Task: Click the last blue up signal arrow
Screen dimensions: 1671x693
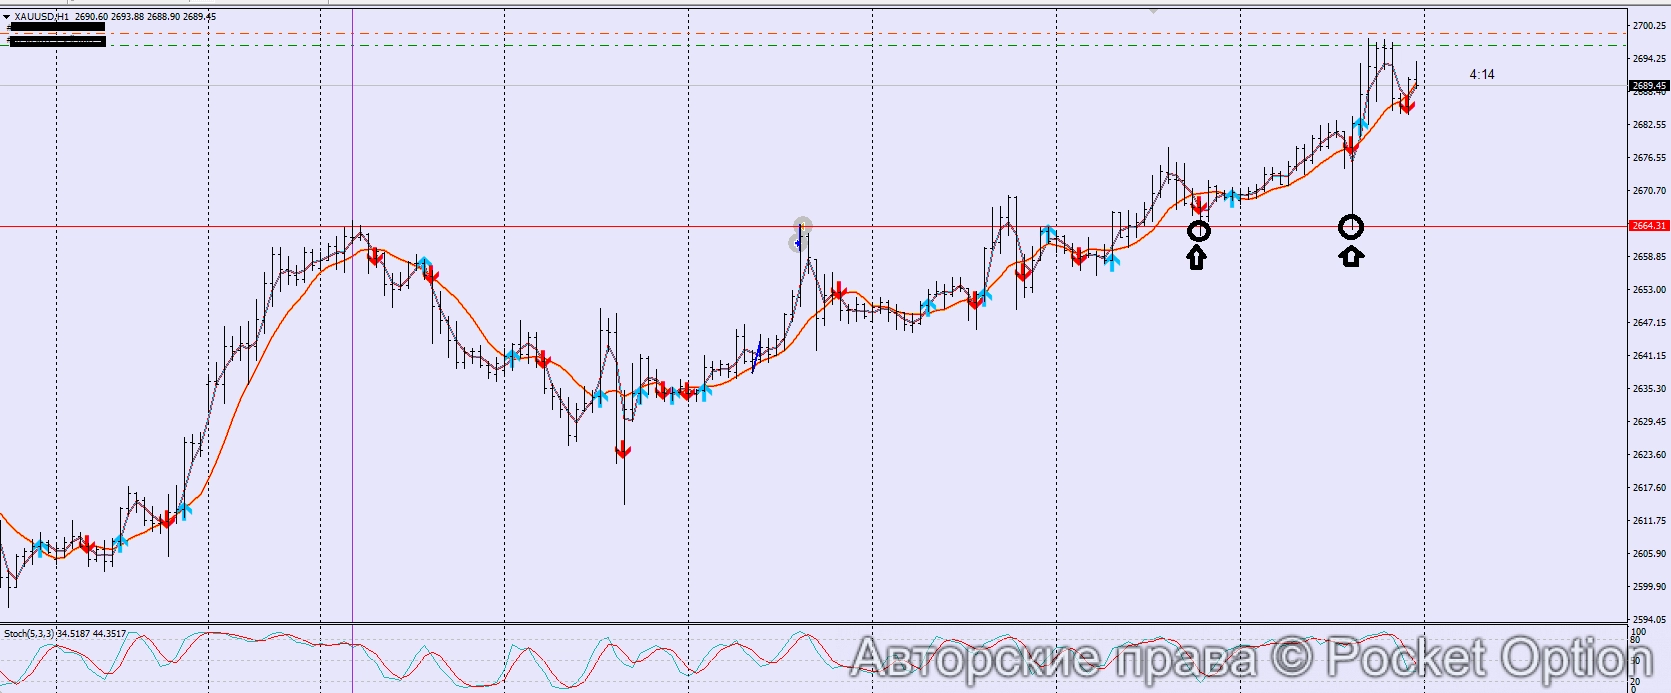Action: coord(1360,126)
